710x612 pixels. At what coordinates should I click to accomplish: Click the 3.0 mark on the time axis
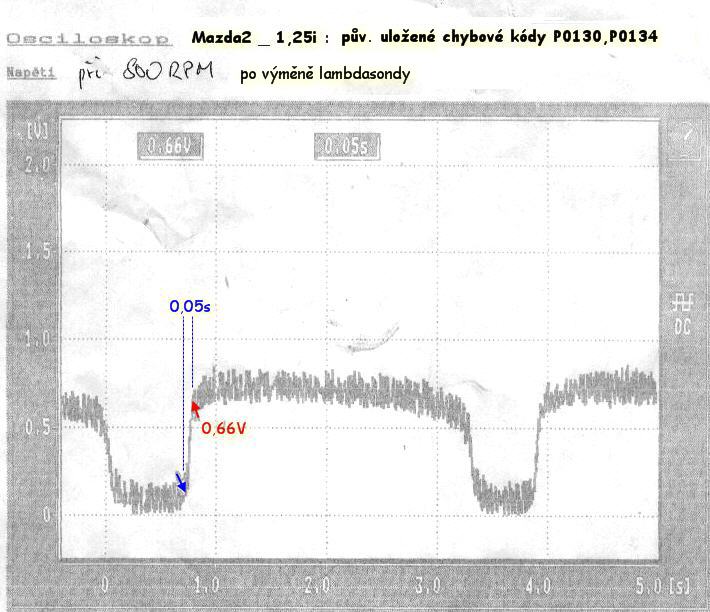(429, 583)
